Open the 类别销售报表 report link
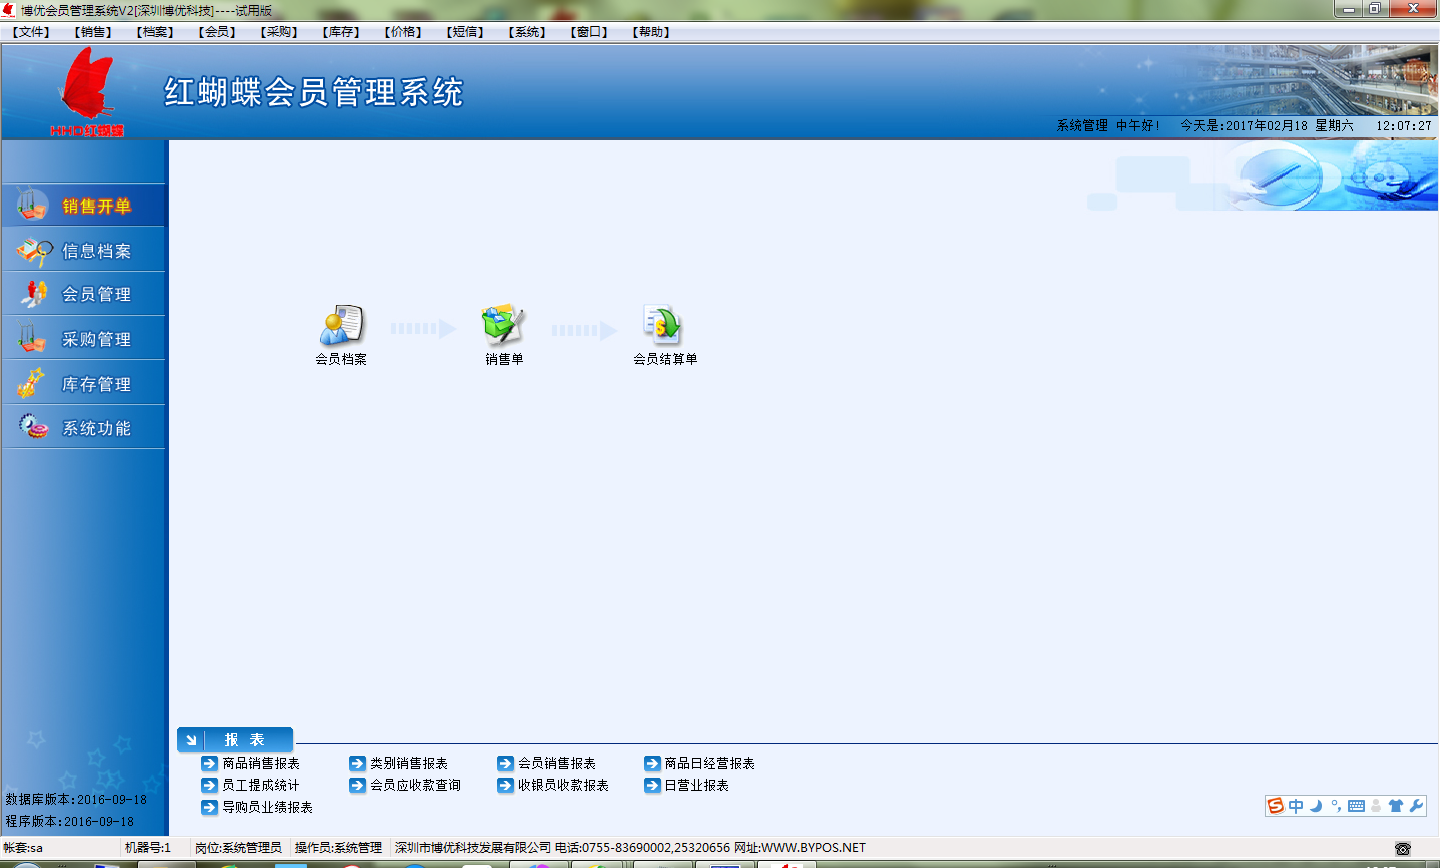The height and width of the screenshot is (868, 1440). (x=398, y=763)
